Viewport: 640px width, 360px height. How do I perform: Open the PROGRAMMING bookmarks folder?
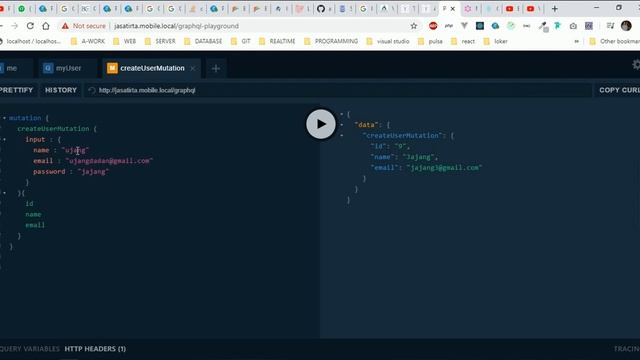point(331,41)
